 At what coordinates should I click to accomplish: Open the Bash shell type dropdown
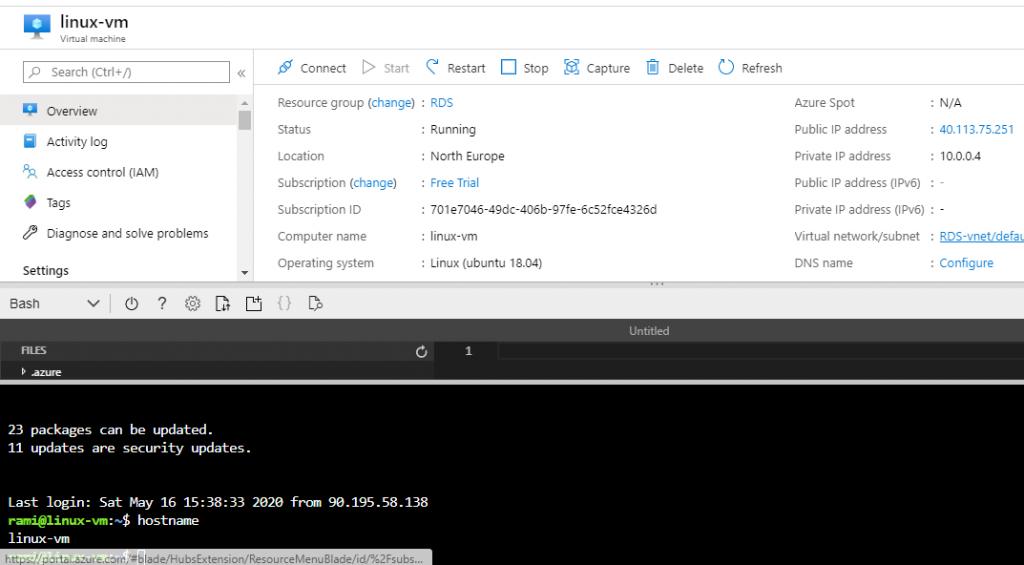click(x=55, y=304)
